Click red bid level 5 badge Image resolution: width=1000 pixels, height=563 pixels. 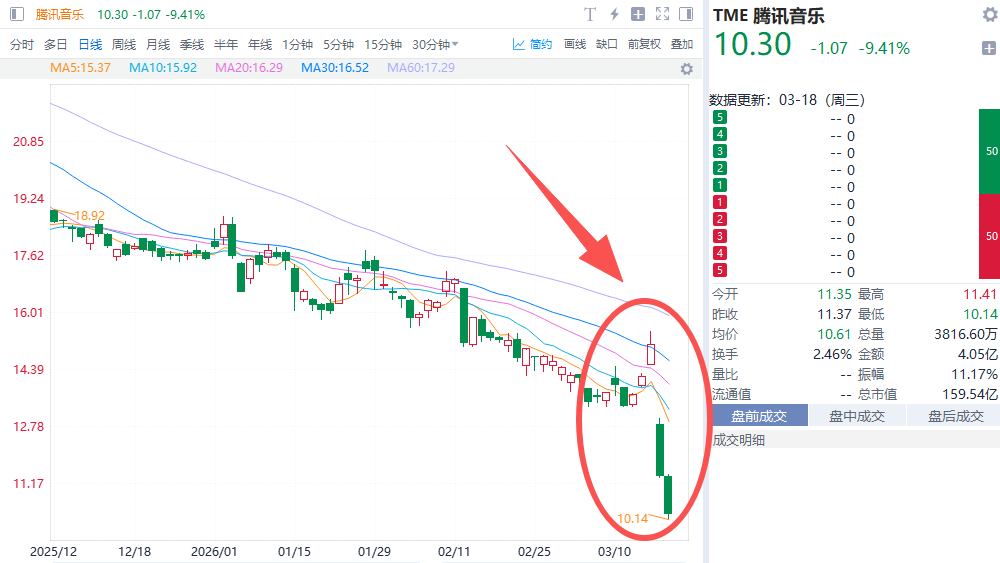pos(720,270)
